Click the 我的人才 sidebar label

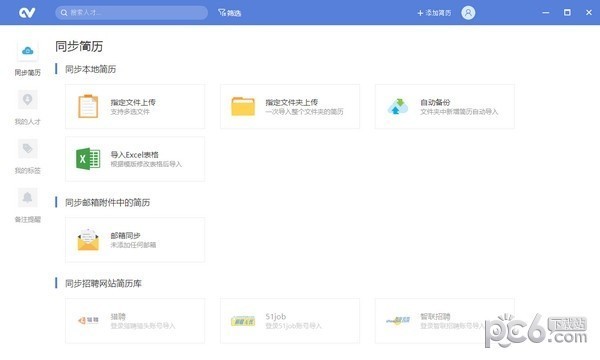pyautogui.click(x=28, y=122)
